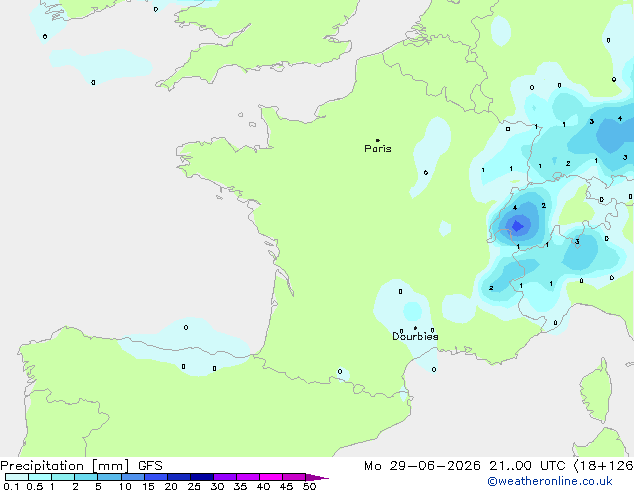Open the weatheronline.co.uk copyright link
The width and height of the screenshot is (634, 490).
550,481
